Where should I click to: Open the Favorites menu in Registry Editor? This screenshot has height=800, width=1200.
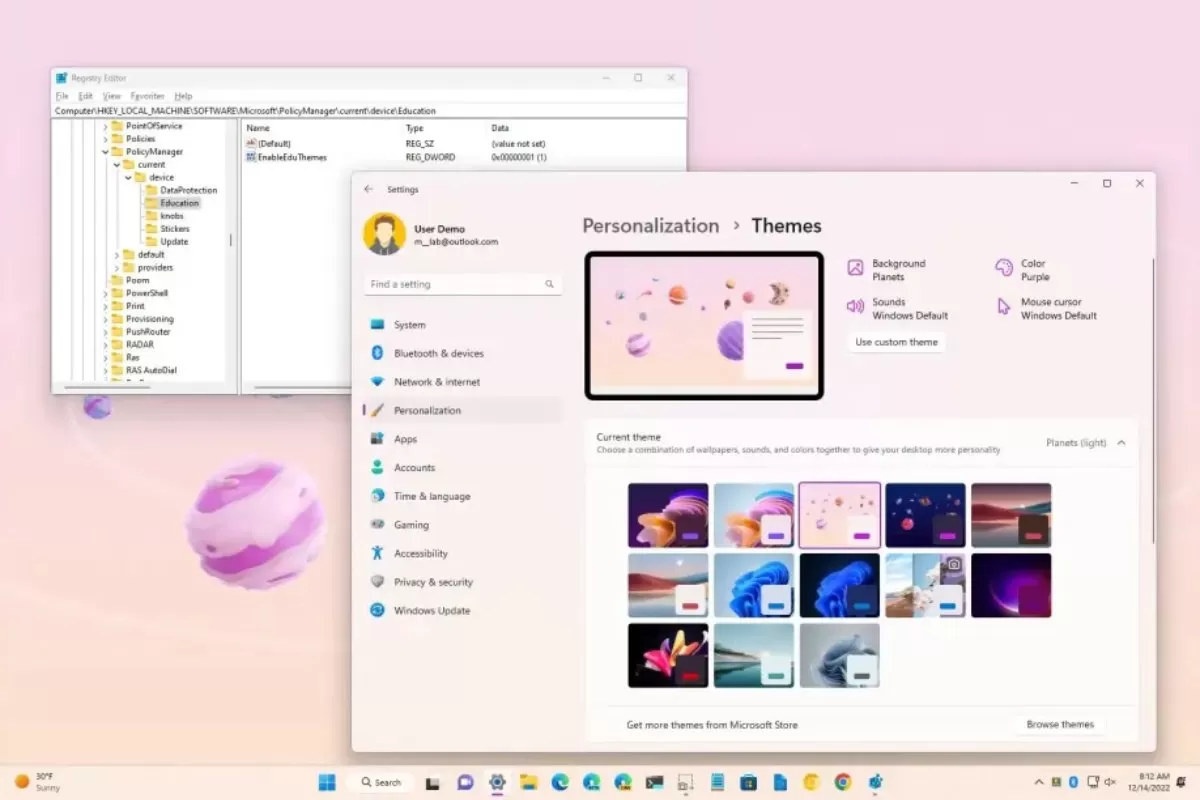point(147,96)
